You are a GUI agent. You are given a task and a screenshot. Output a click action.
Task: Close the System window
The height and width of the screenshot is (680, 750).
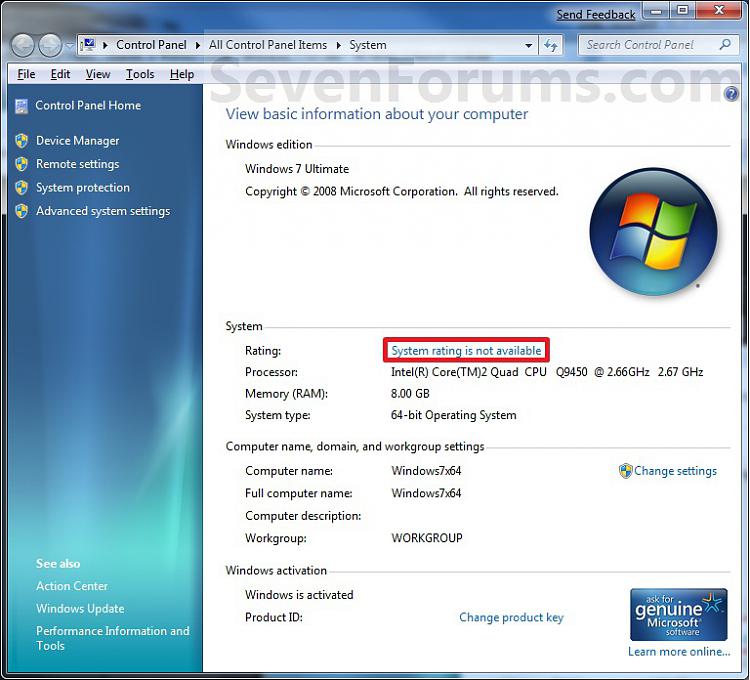[x=719, y=11]
